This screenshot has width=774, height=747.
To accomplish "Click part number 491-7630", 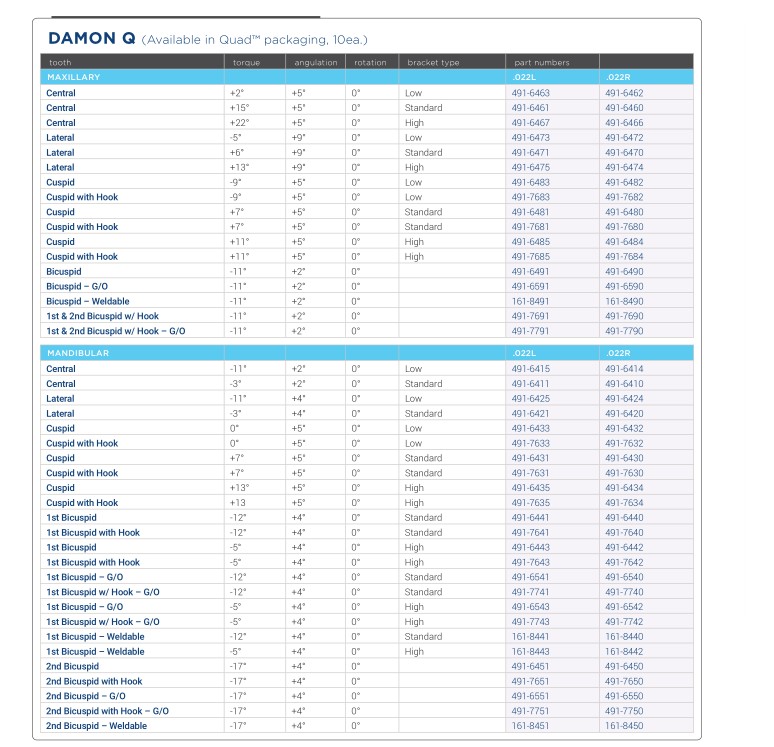I will (624, 473).
